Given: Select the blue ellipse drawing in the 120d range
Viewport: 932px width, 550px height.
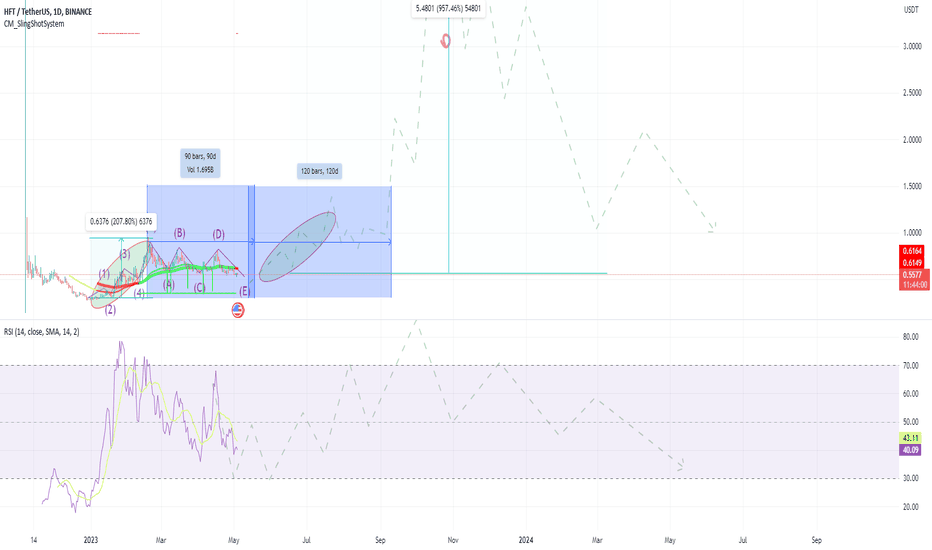Looking at the screenshot, I should 298,246.
